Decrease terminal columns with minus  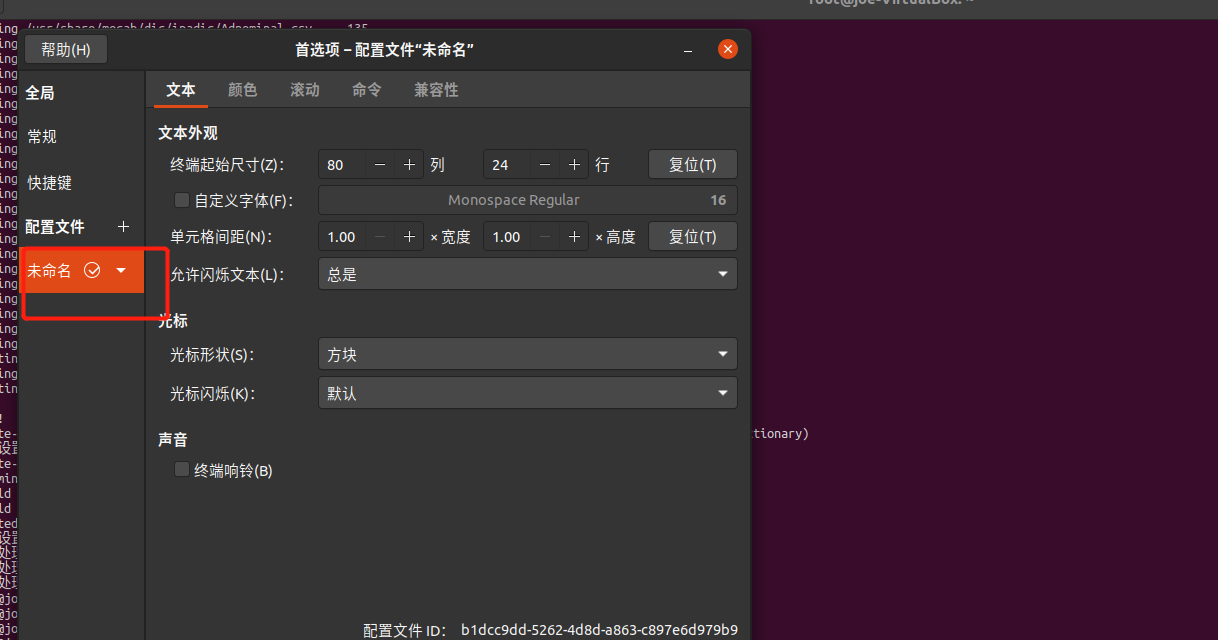click(380, 165)
